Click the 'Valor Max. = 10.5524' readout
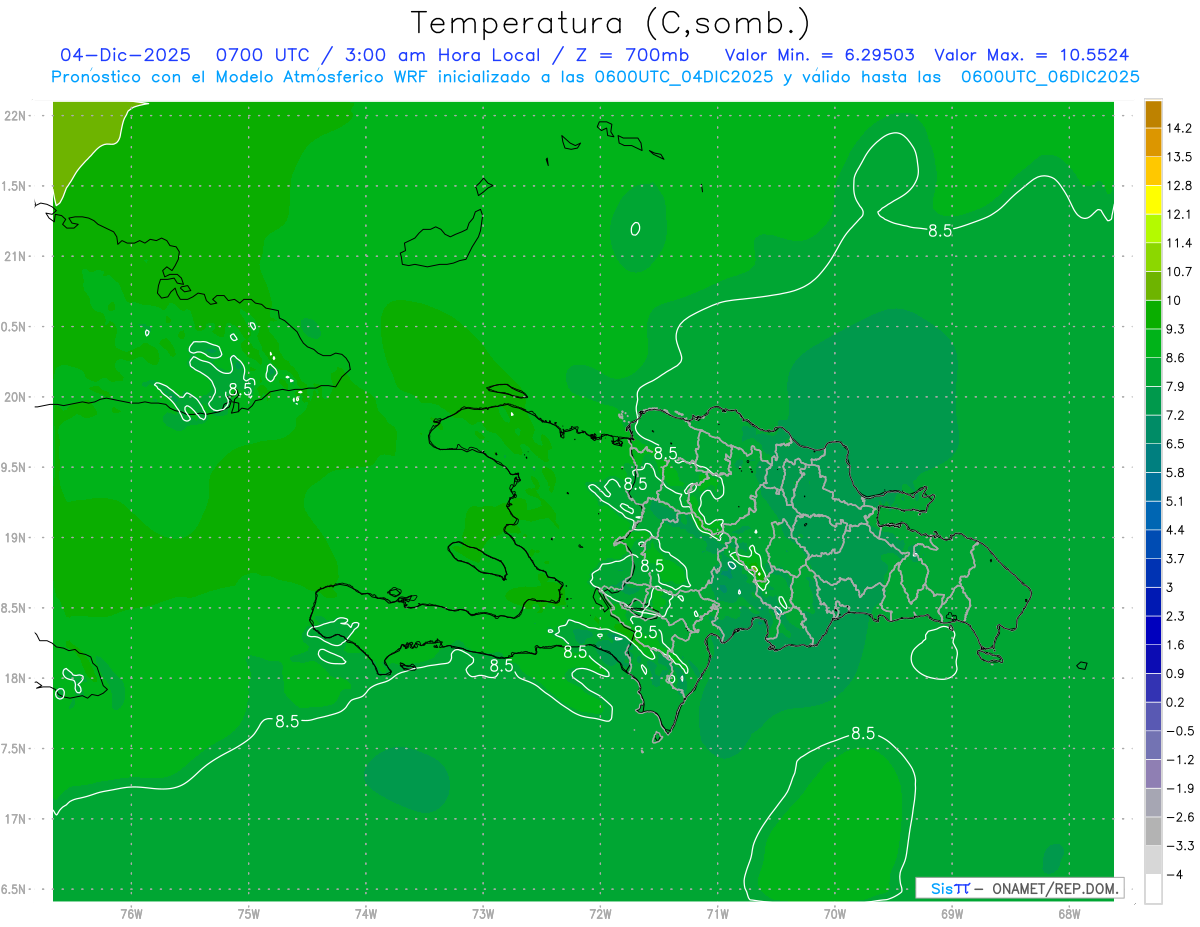 [1031, 55]
